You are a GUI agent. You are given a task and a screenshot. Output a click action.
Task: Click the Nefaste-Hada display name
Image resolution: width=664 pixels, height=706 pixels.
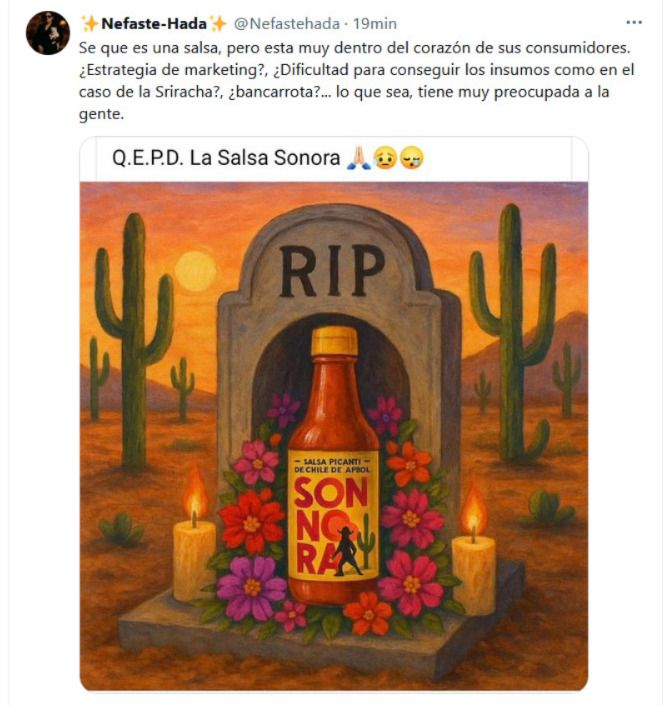[x=154, y=23]
